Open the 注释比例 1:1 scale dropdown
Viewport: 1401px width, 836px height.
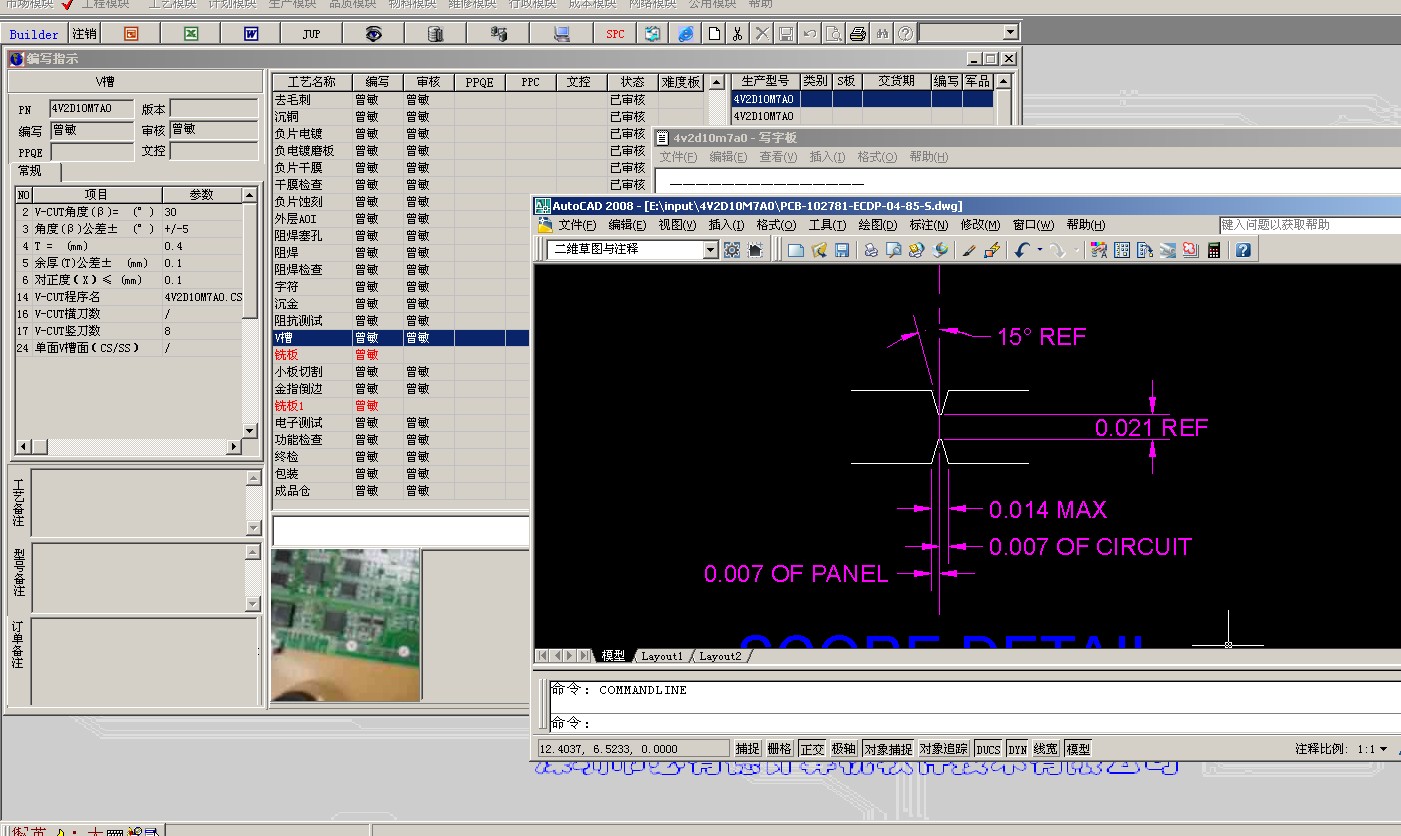tap(1383, 749)
